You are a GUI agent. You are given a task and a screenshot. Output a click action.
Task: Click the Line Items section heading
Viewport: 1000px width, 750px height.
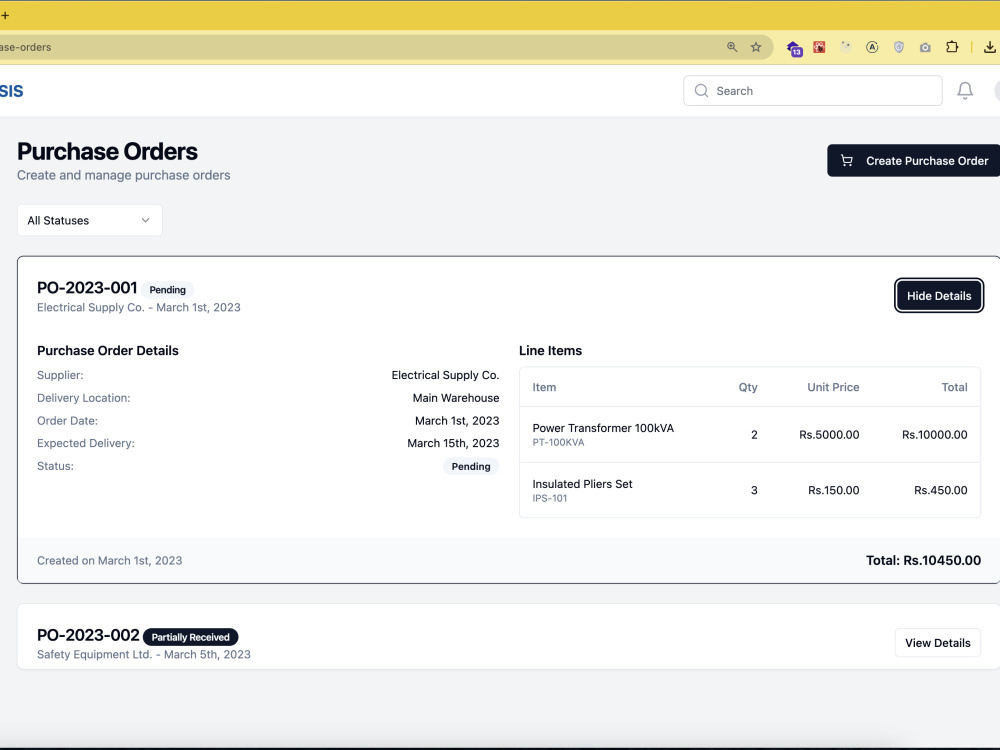[550, 351]
